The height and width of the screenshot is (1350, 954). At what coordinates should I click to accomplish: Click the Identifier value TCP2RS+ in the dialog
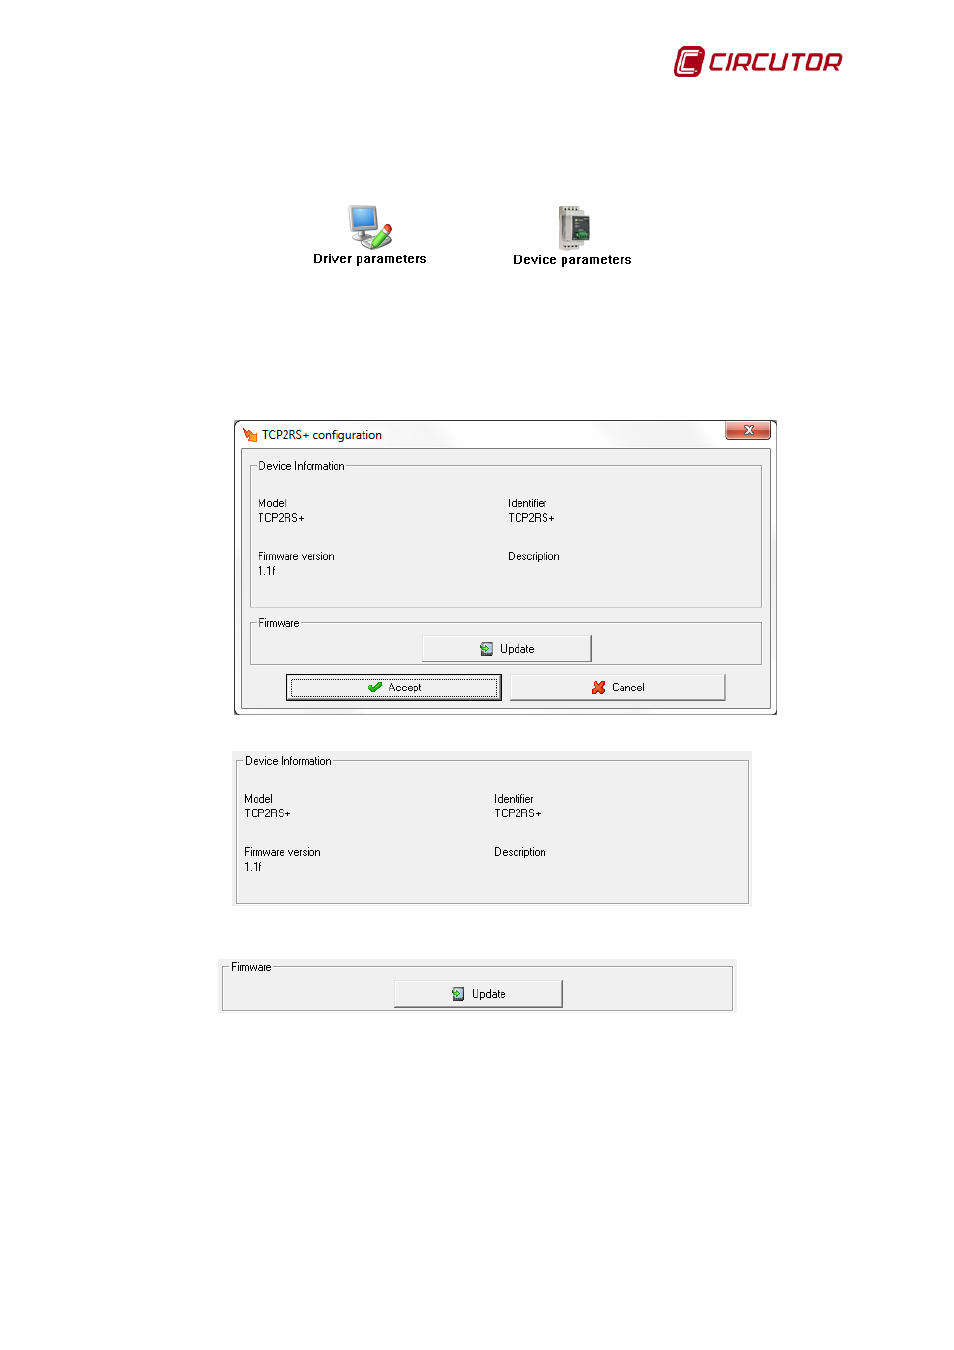[531, 518]
